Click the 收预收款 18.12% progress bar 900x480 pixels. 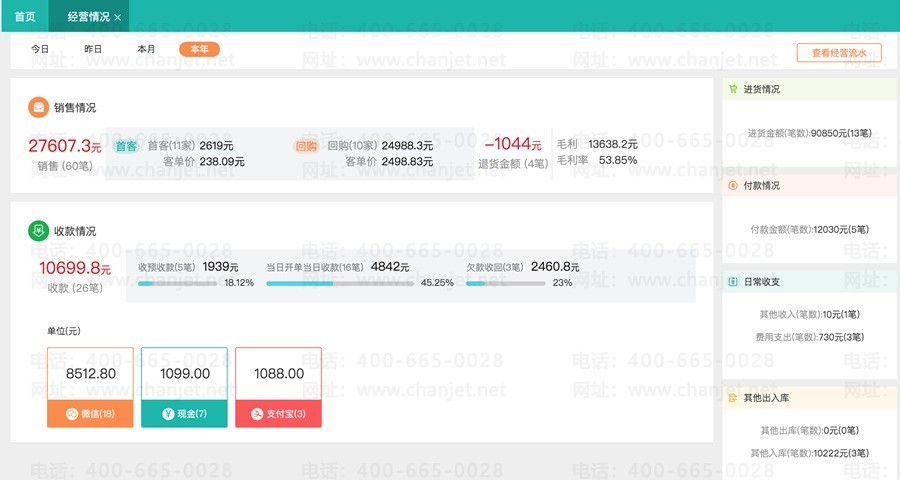pos(177,283)
